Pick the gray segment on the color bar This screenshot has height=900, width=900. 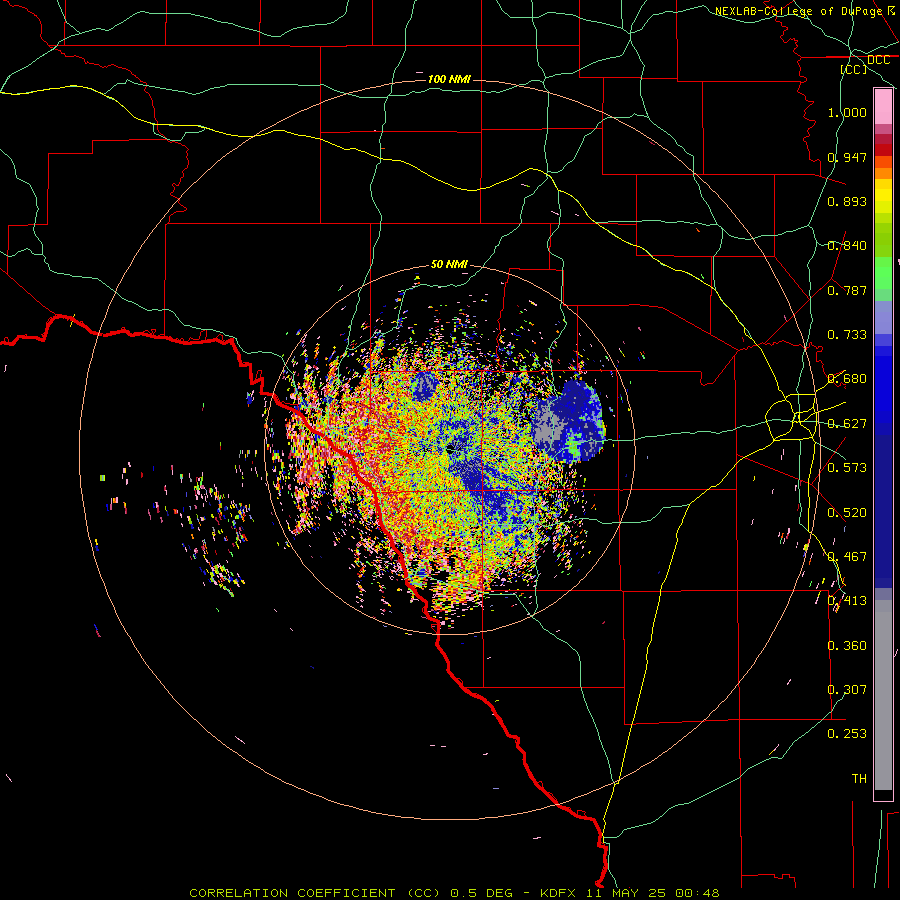coord(883,695)
